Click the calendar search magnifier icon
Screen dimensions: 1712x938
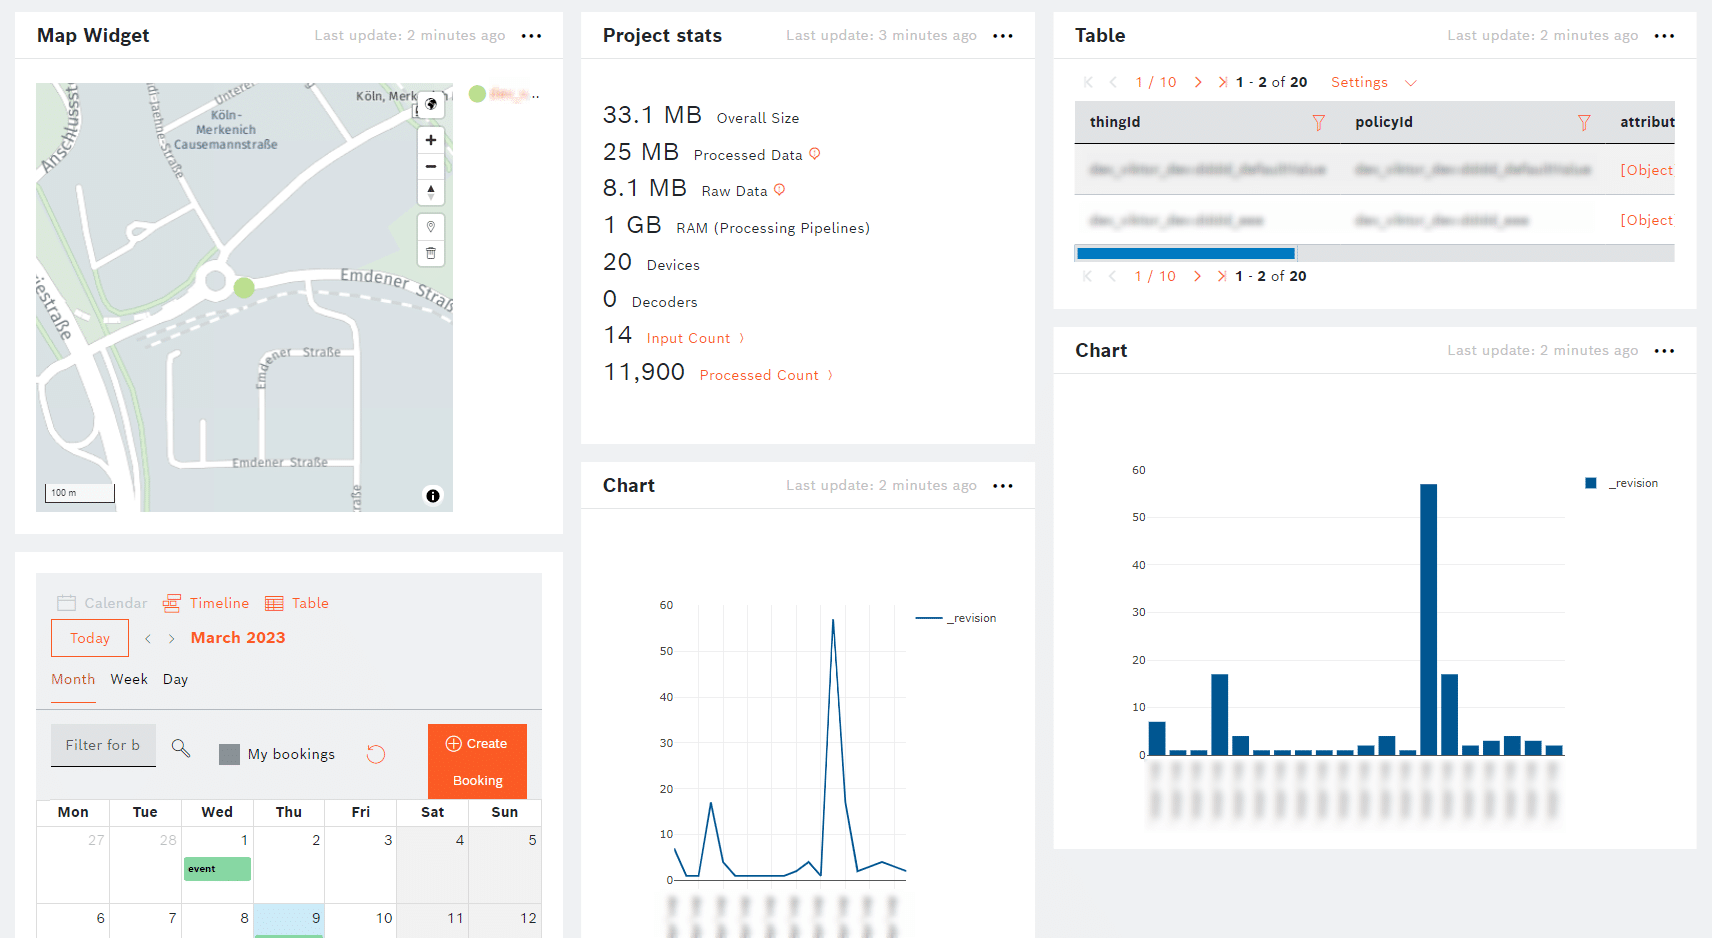(x=181, y=748)
